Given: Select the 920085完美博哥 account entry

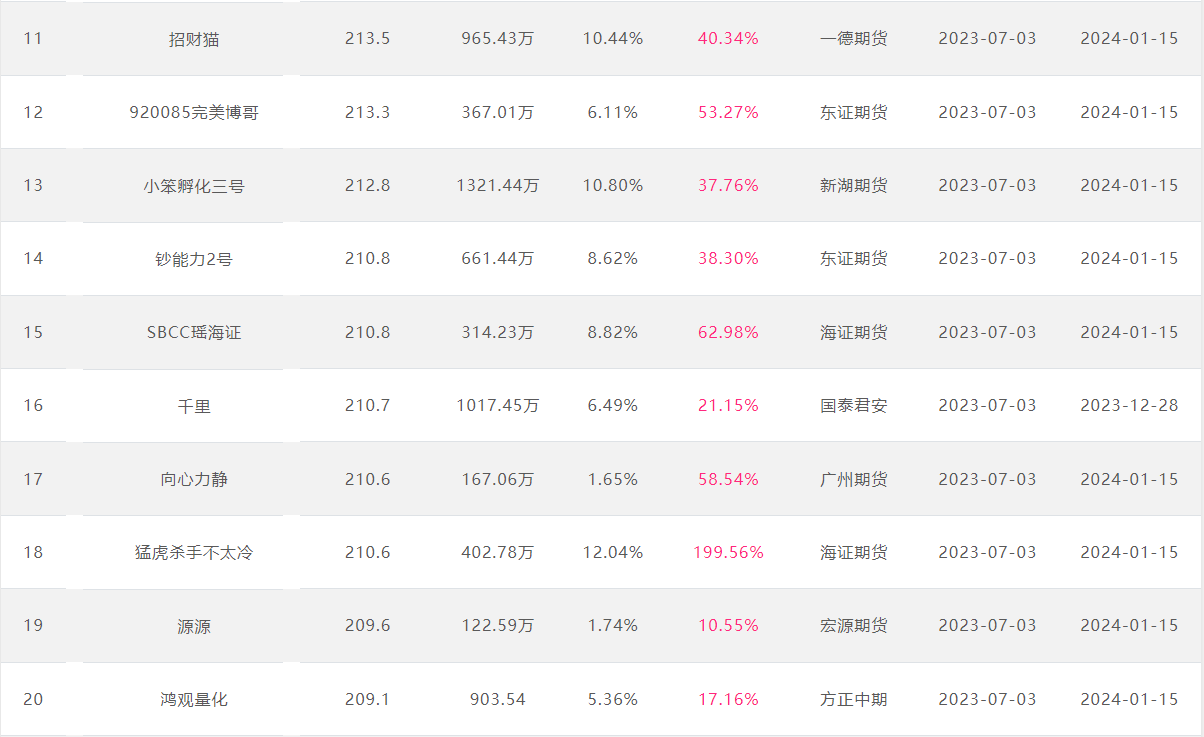Looking at the screenshot, I should (x=194, y=112).
